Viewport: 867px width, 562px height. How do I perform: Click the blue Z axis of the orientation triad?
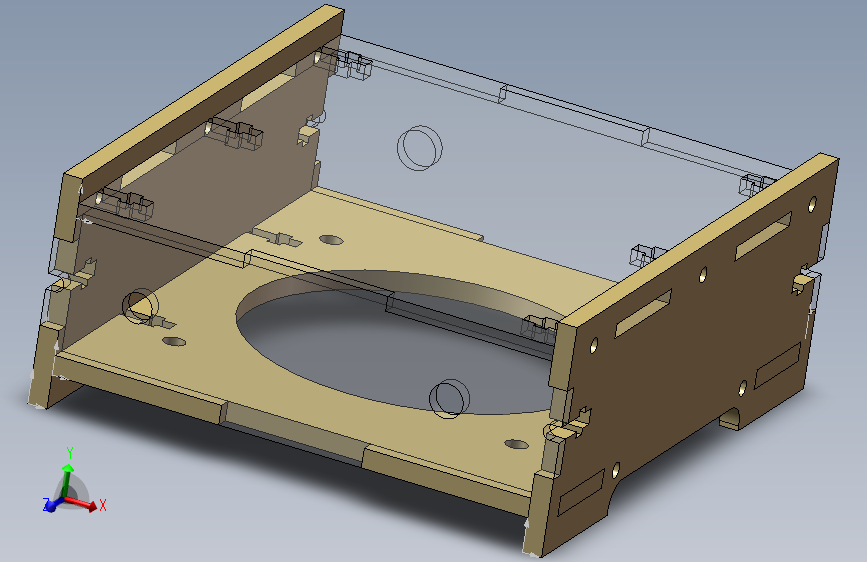(53, 504)
